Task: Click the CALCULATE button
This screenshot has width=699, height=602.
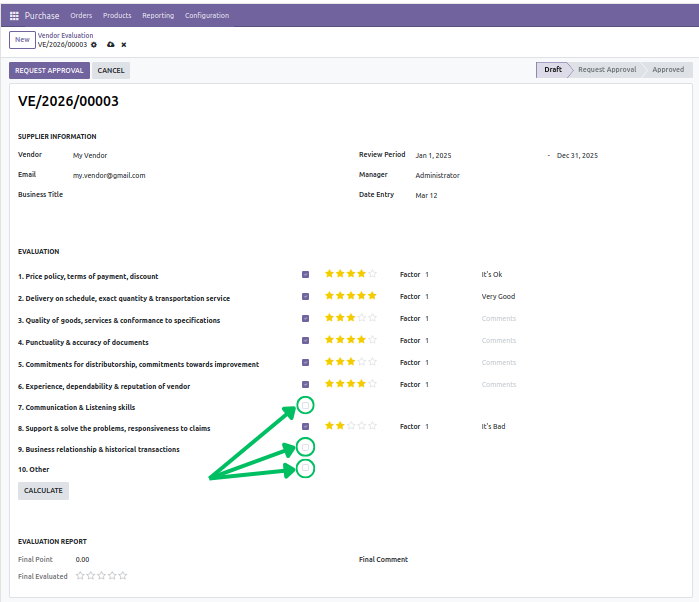Action: (43, 491)
